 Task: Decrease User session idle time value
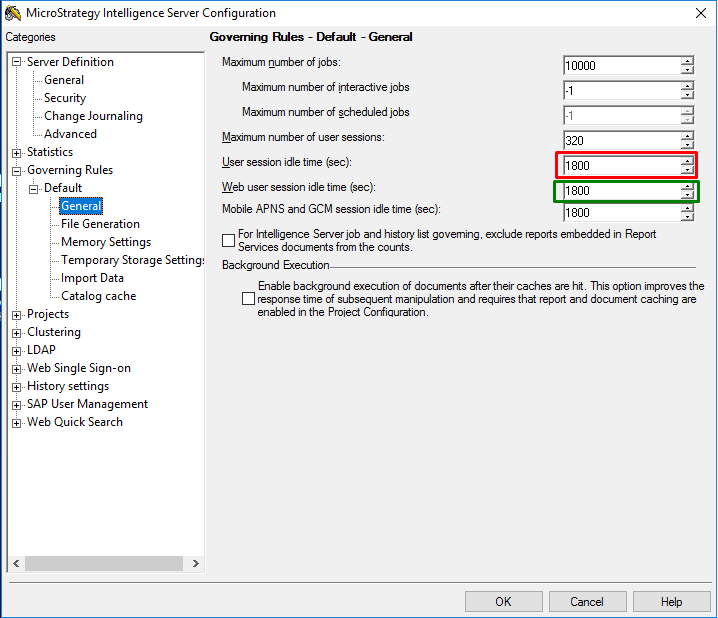click(687, 170)
